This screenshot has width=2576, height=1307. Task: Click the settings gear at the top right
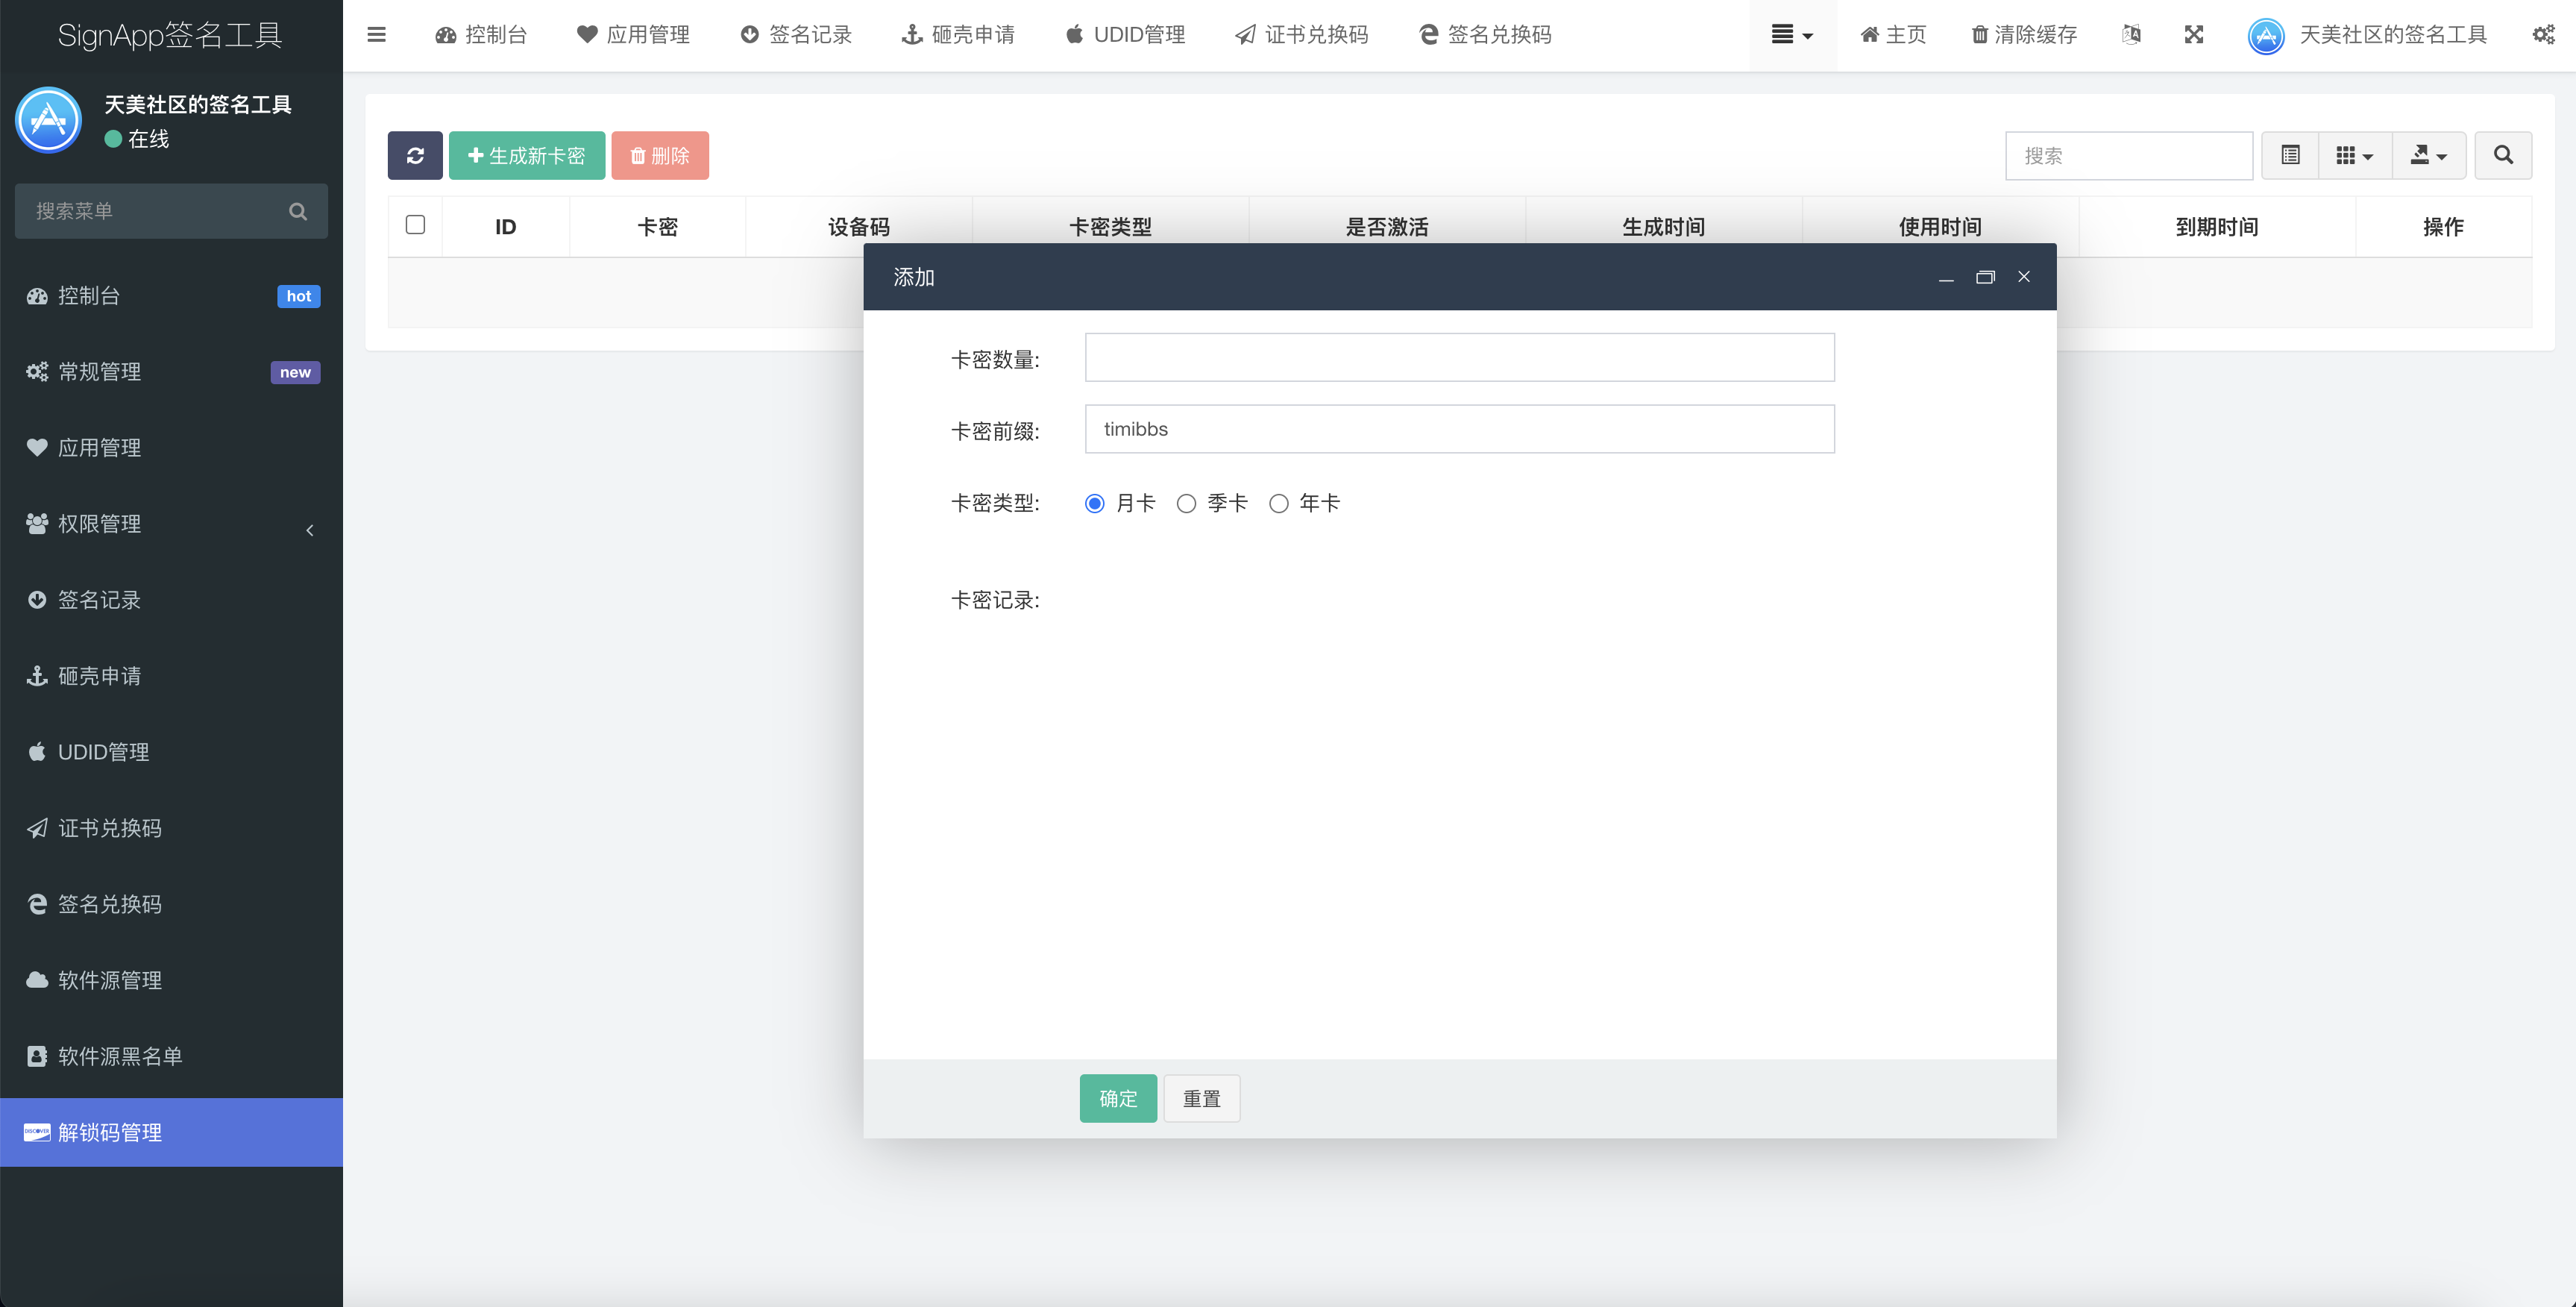tap(2544, 35)
